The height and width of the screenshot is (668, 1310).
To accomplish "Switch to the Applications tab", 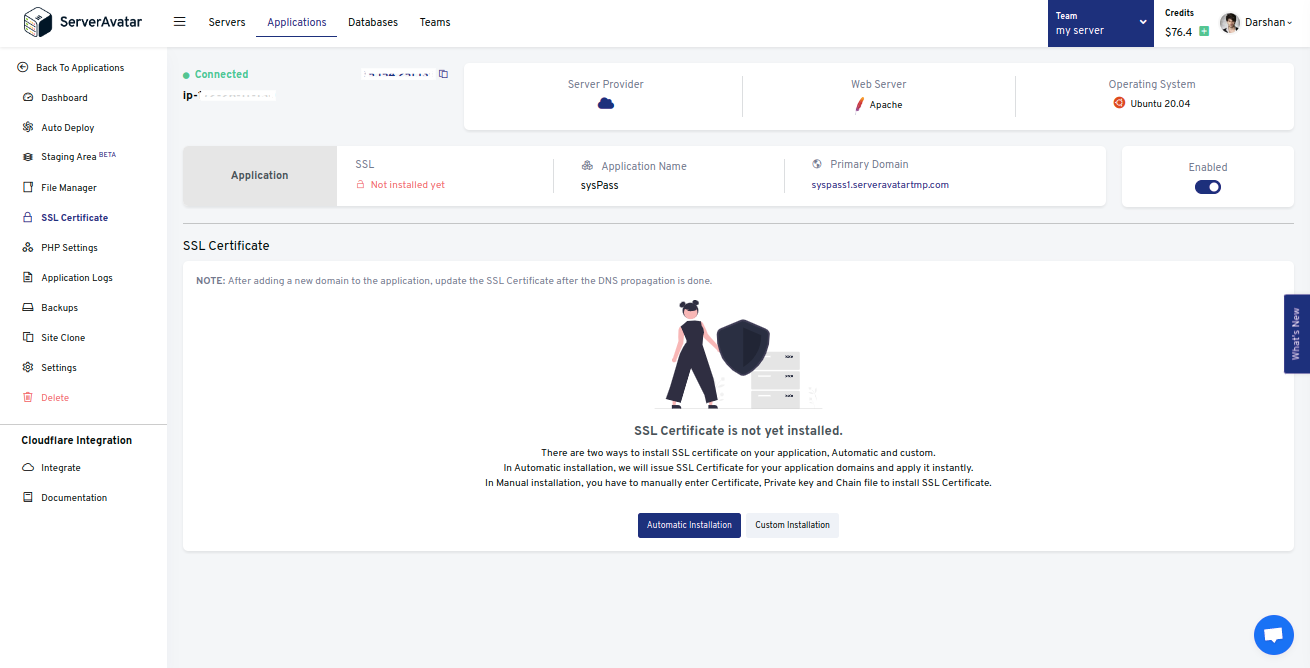I will pyautogui.click(x=296, y=21).
